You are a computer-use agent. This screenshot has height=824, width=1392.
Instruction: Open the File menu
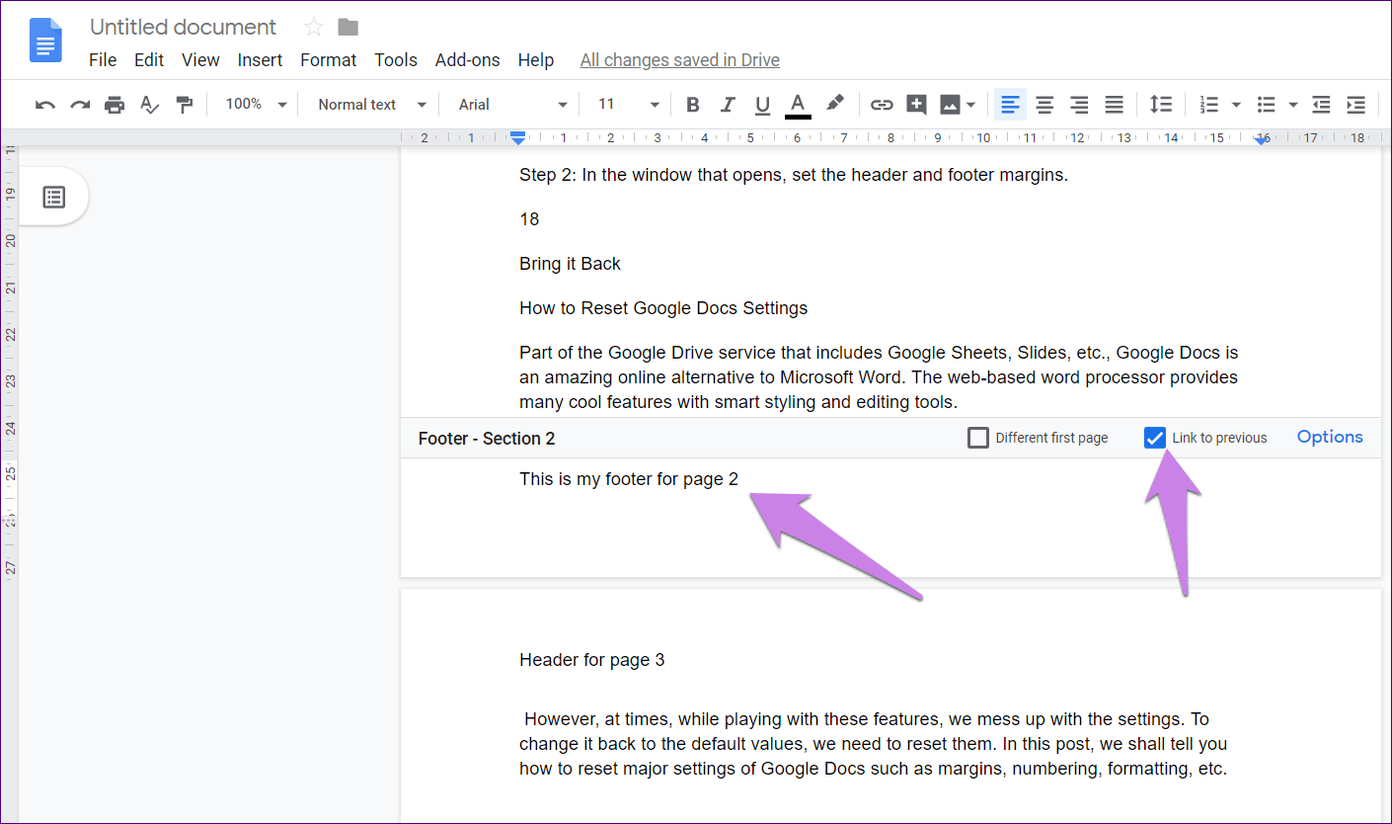[103, 60]
